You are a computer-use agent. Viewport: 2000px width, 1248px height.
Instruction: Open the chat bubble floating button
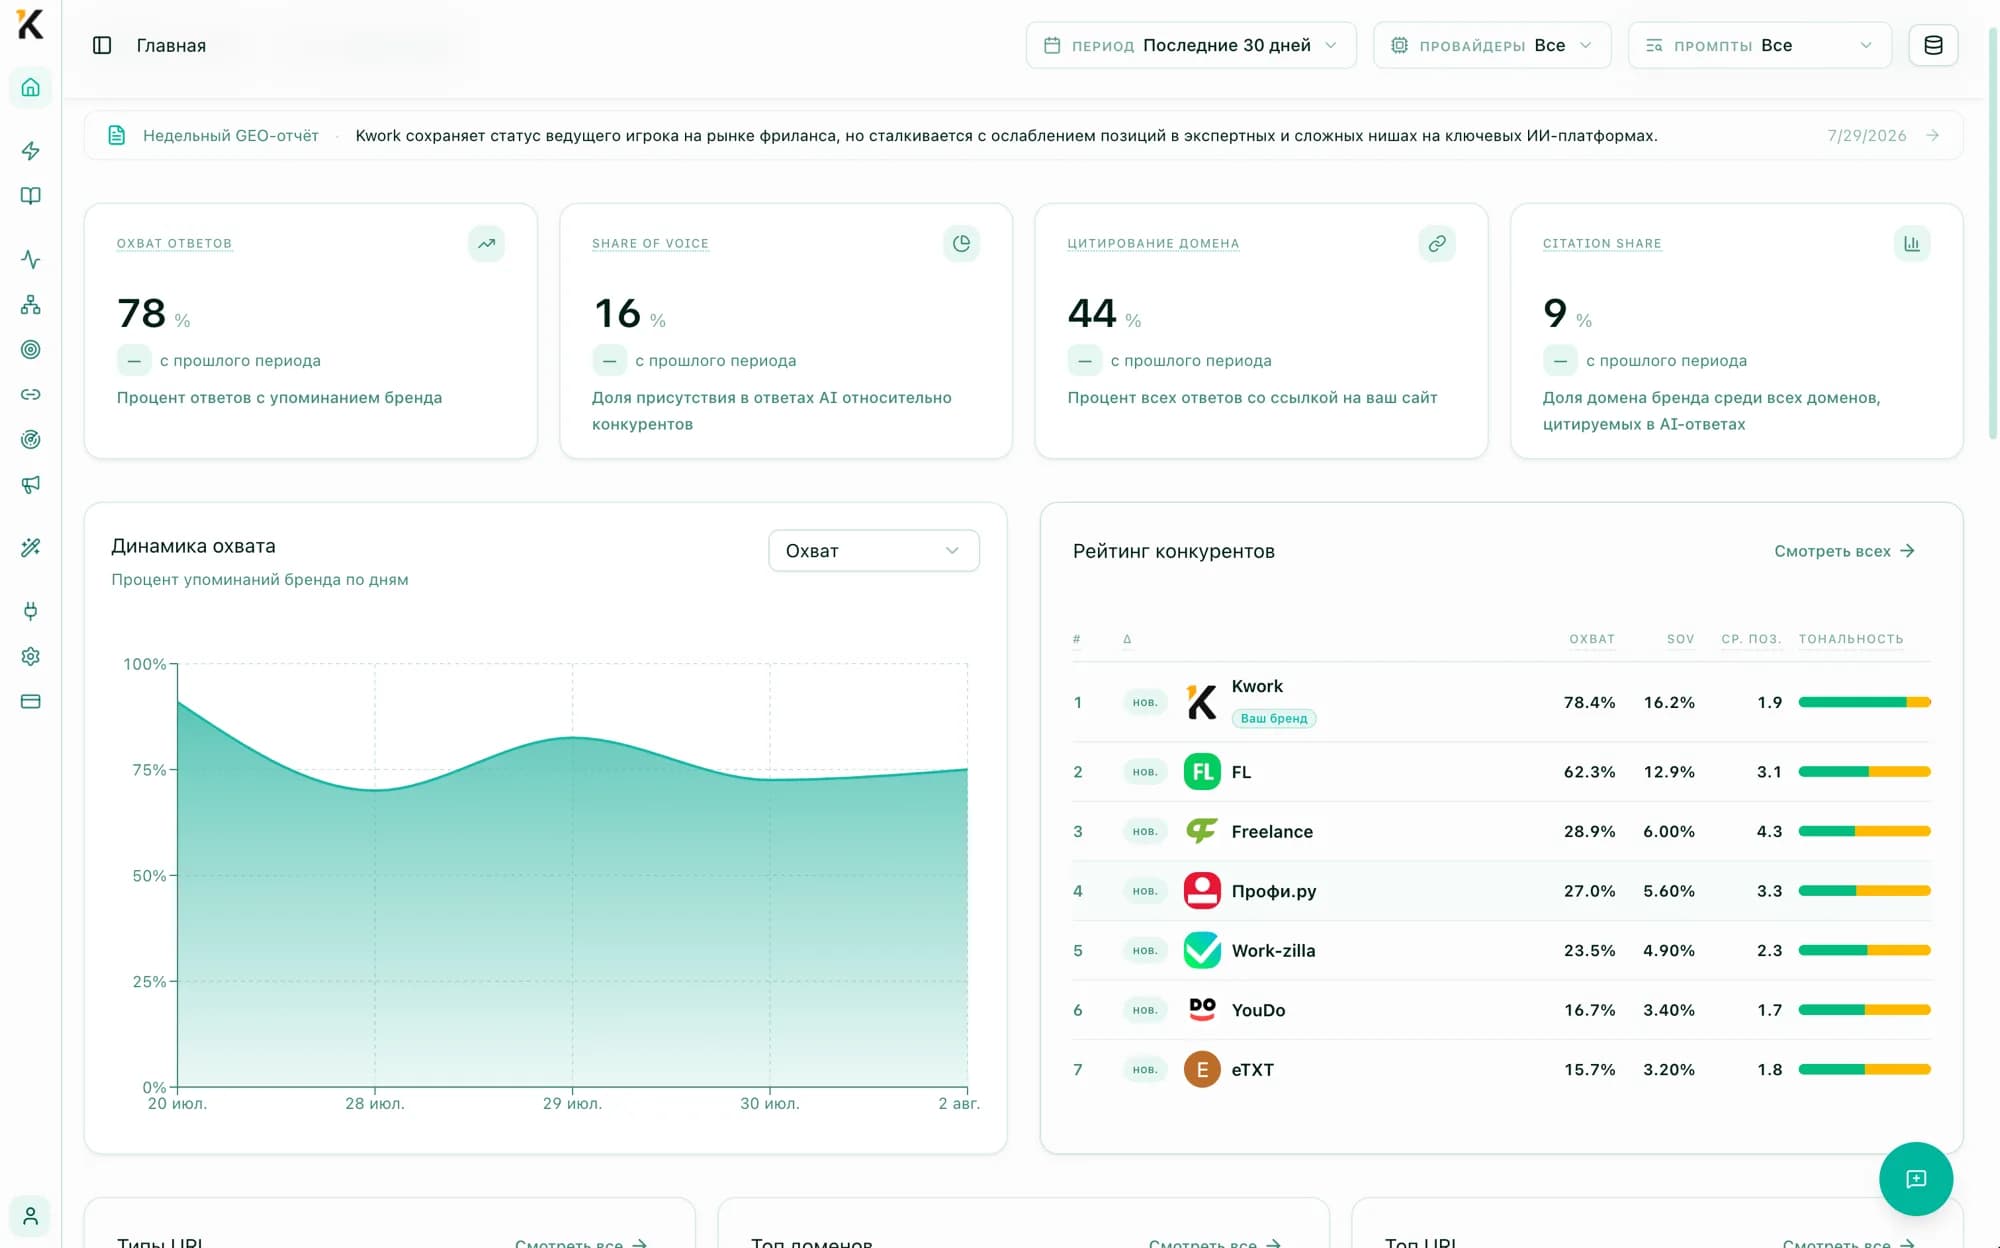(1915, 1178)
